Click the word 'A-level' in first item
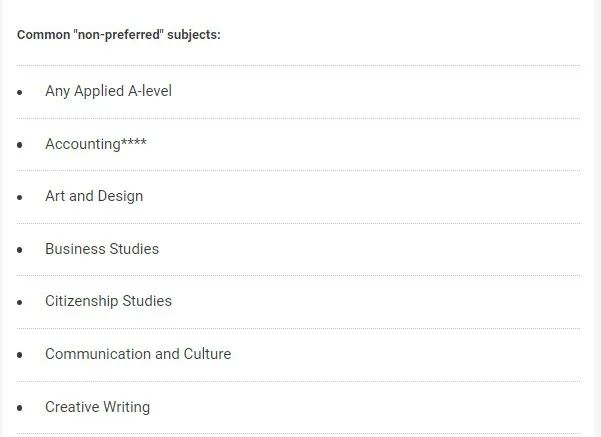Screen dimensions: 601x437 tap(150, 91)
